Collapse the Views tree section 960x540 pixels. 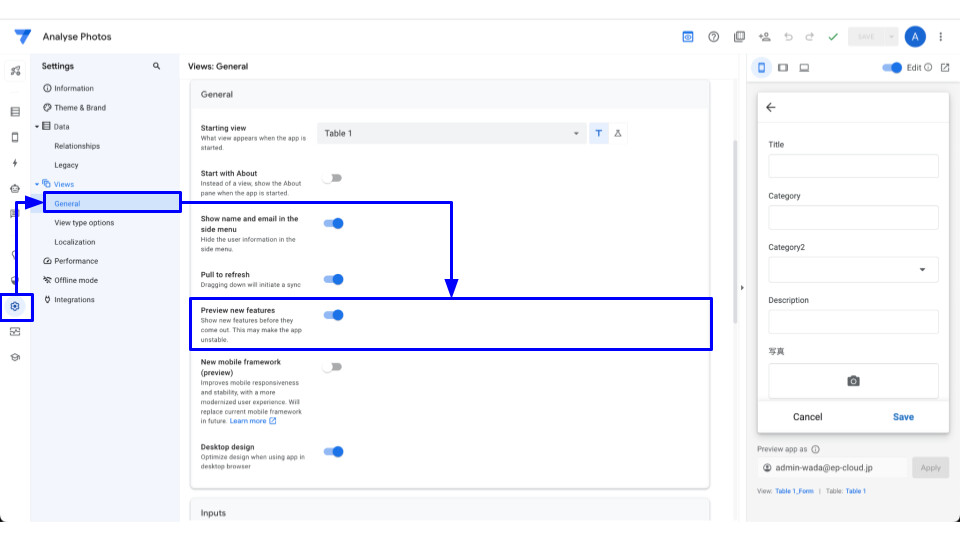click(37, 184)
